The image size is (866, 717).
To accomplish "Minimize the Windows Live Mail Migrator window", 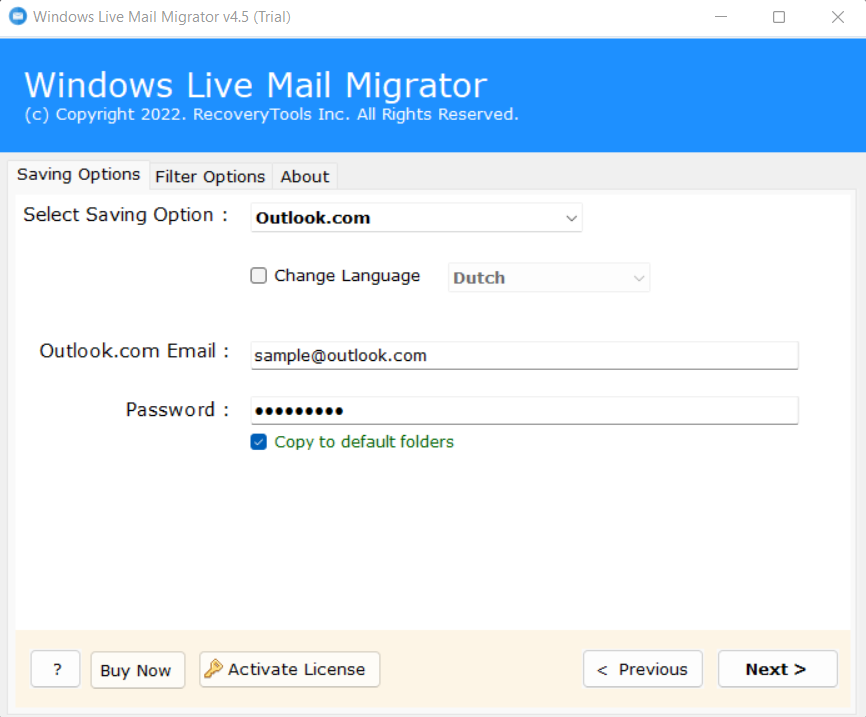I will tap(721, 17).
